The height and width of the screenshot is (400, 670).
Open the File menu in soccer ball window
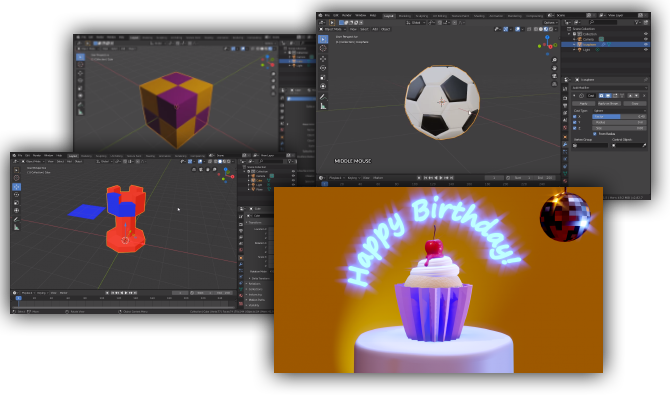tap(332, 15)
